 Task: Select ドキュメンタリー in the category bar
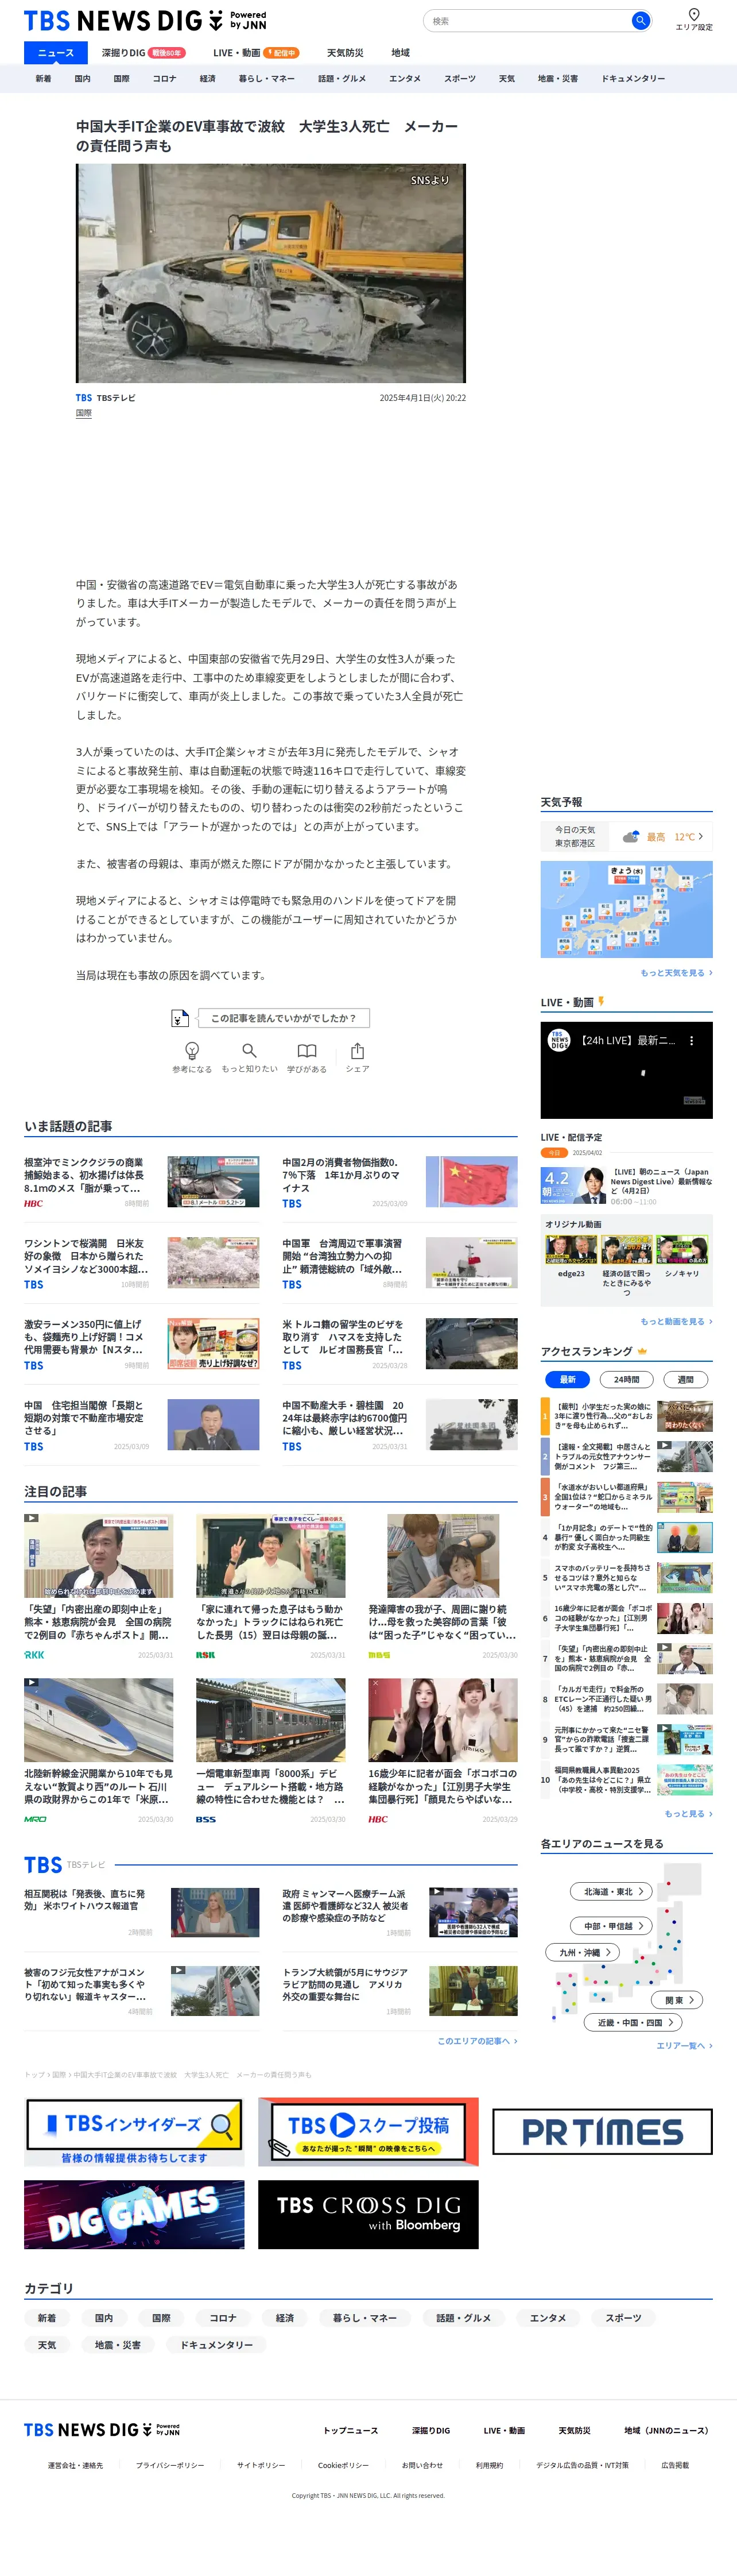pyautogui.click(x=632, y=78)
